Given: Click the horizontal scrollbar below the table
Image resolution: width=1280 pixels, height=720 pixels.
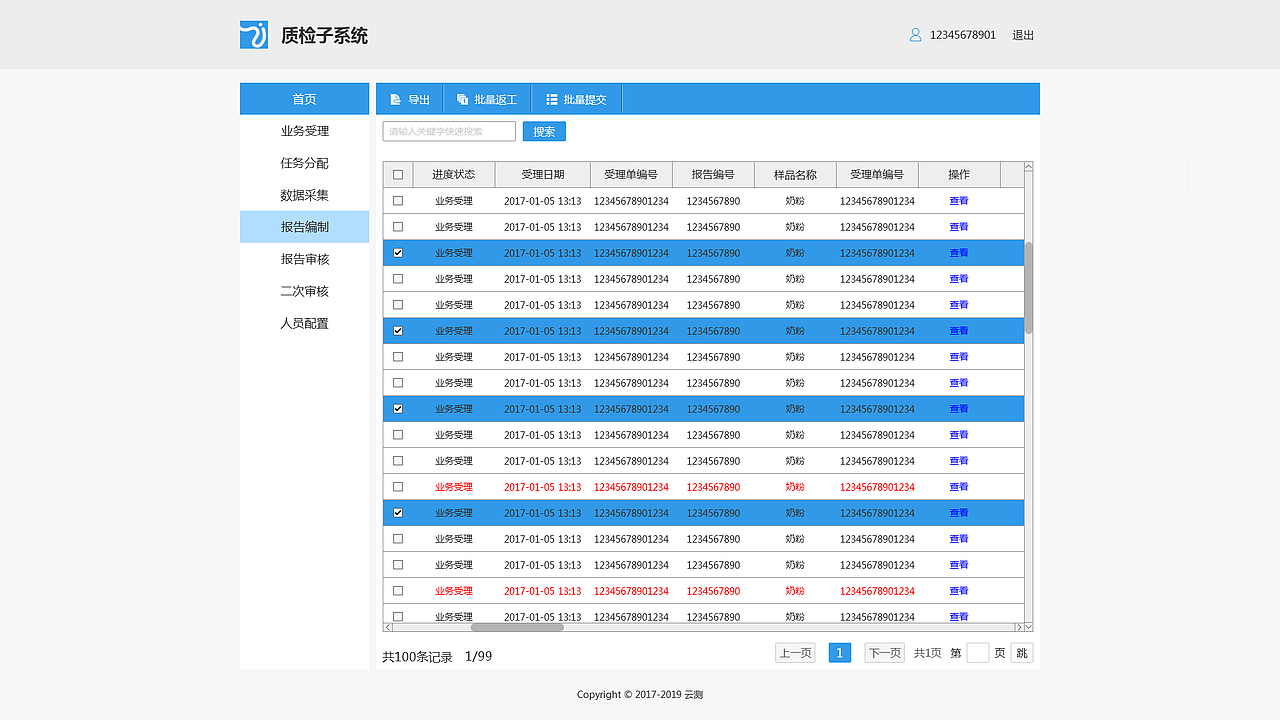Looking at the screenshot, I should (517, 629).
